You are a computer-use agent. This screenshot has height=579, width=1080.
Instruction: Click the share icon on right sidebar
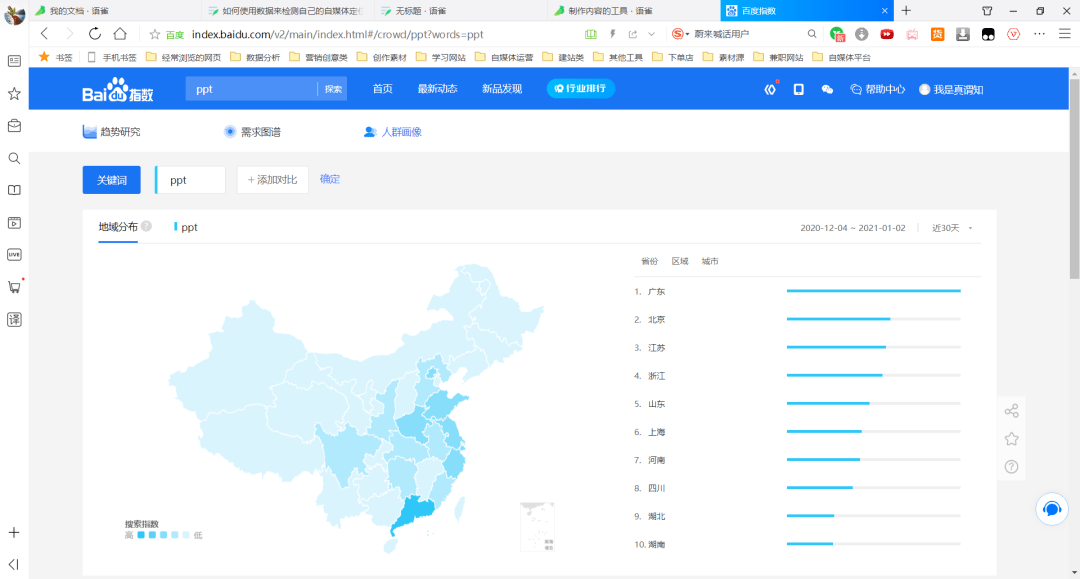tap(1011, 411)
